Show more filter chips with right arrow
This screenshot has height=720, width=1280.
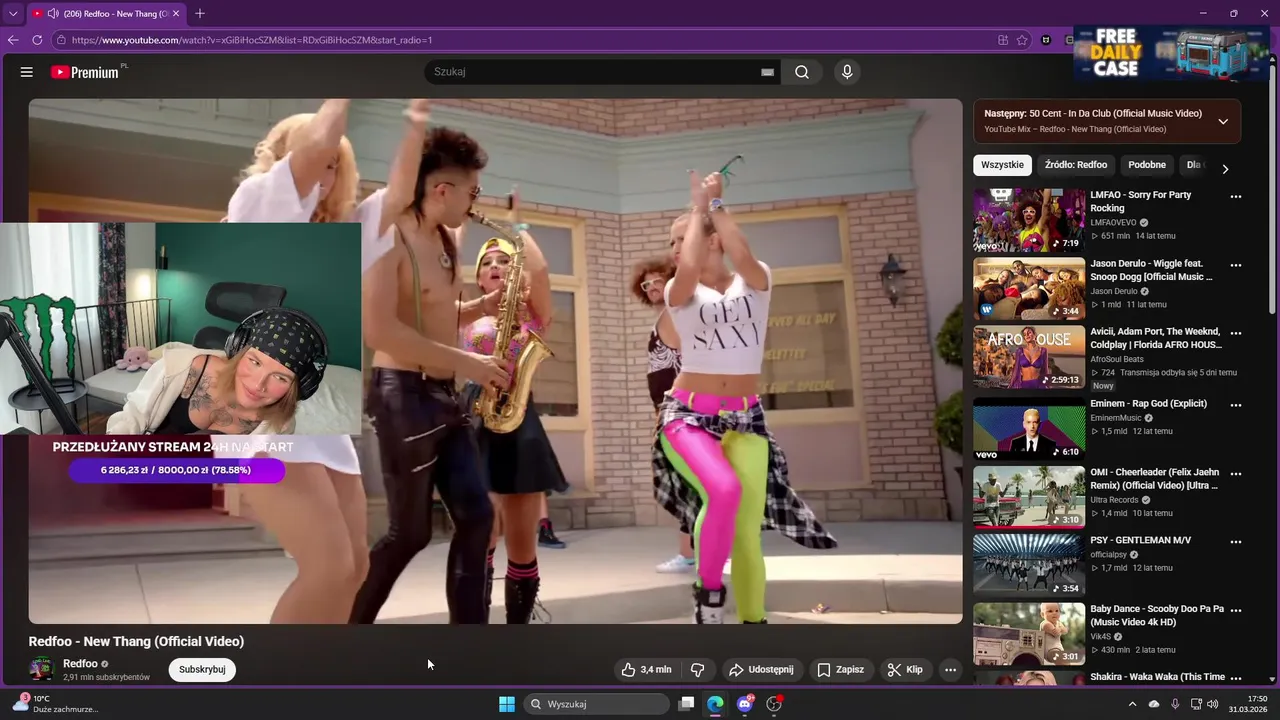(x=1225, y=168)
